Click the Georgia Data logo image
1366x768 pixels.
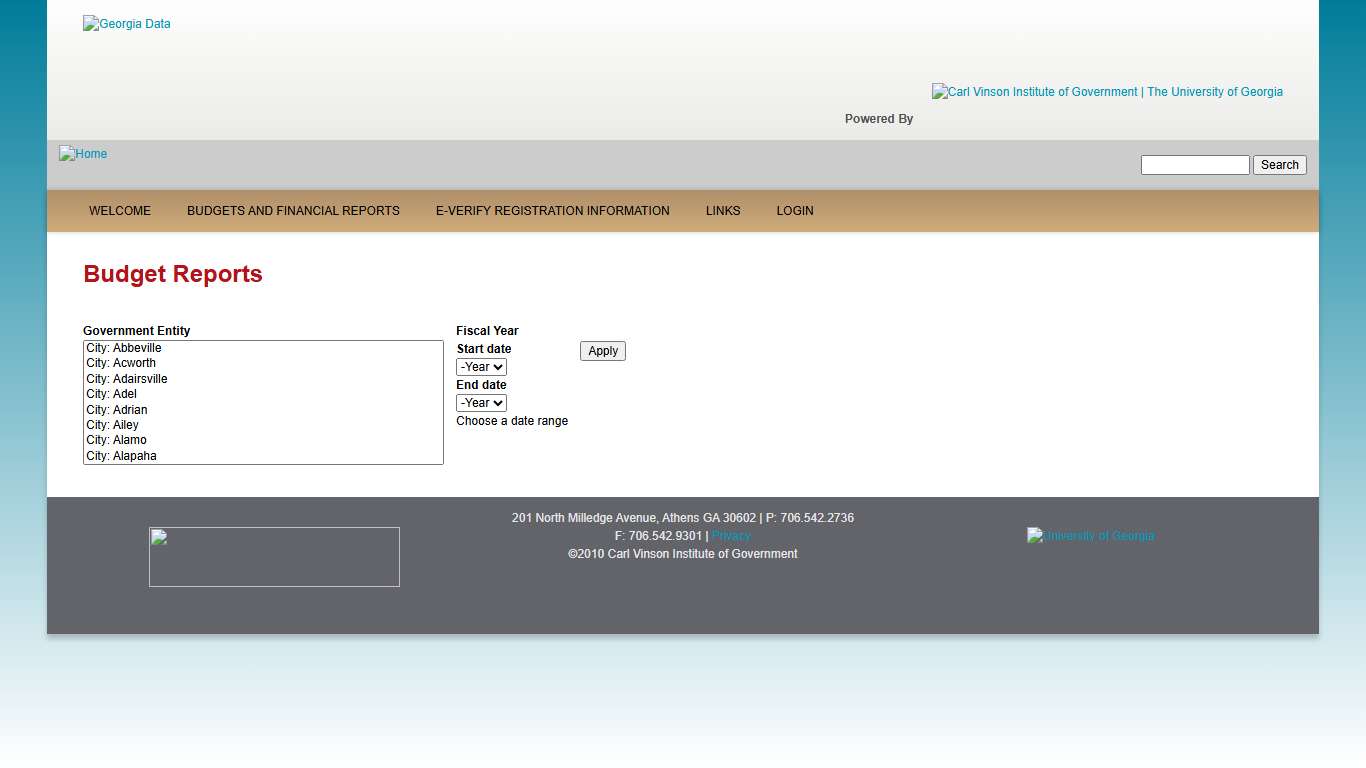tap(127, 24)
